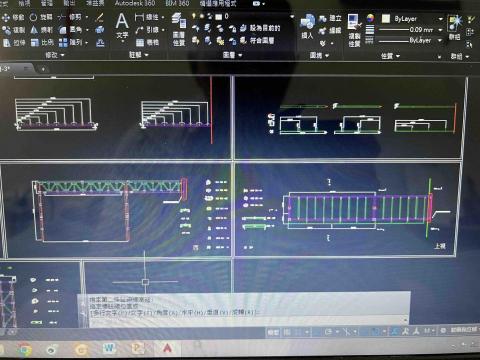The image size is (480, 360).
Task: Expand the Modify (修改) panel
Action: pos(55,55)
